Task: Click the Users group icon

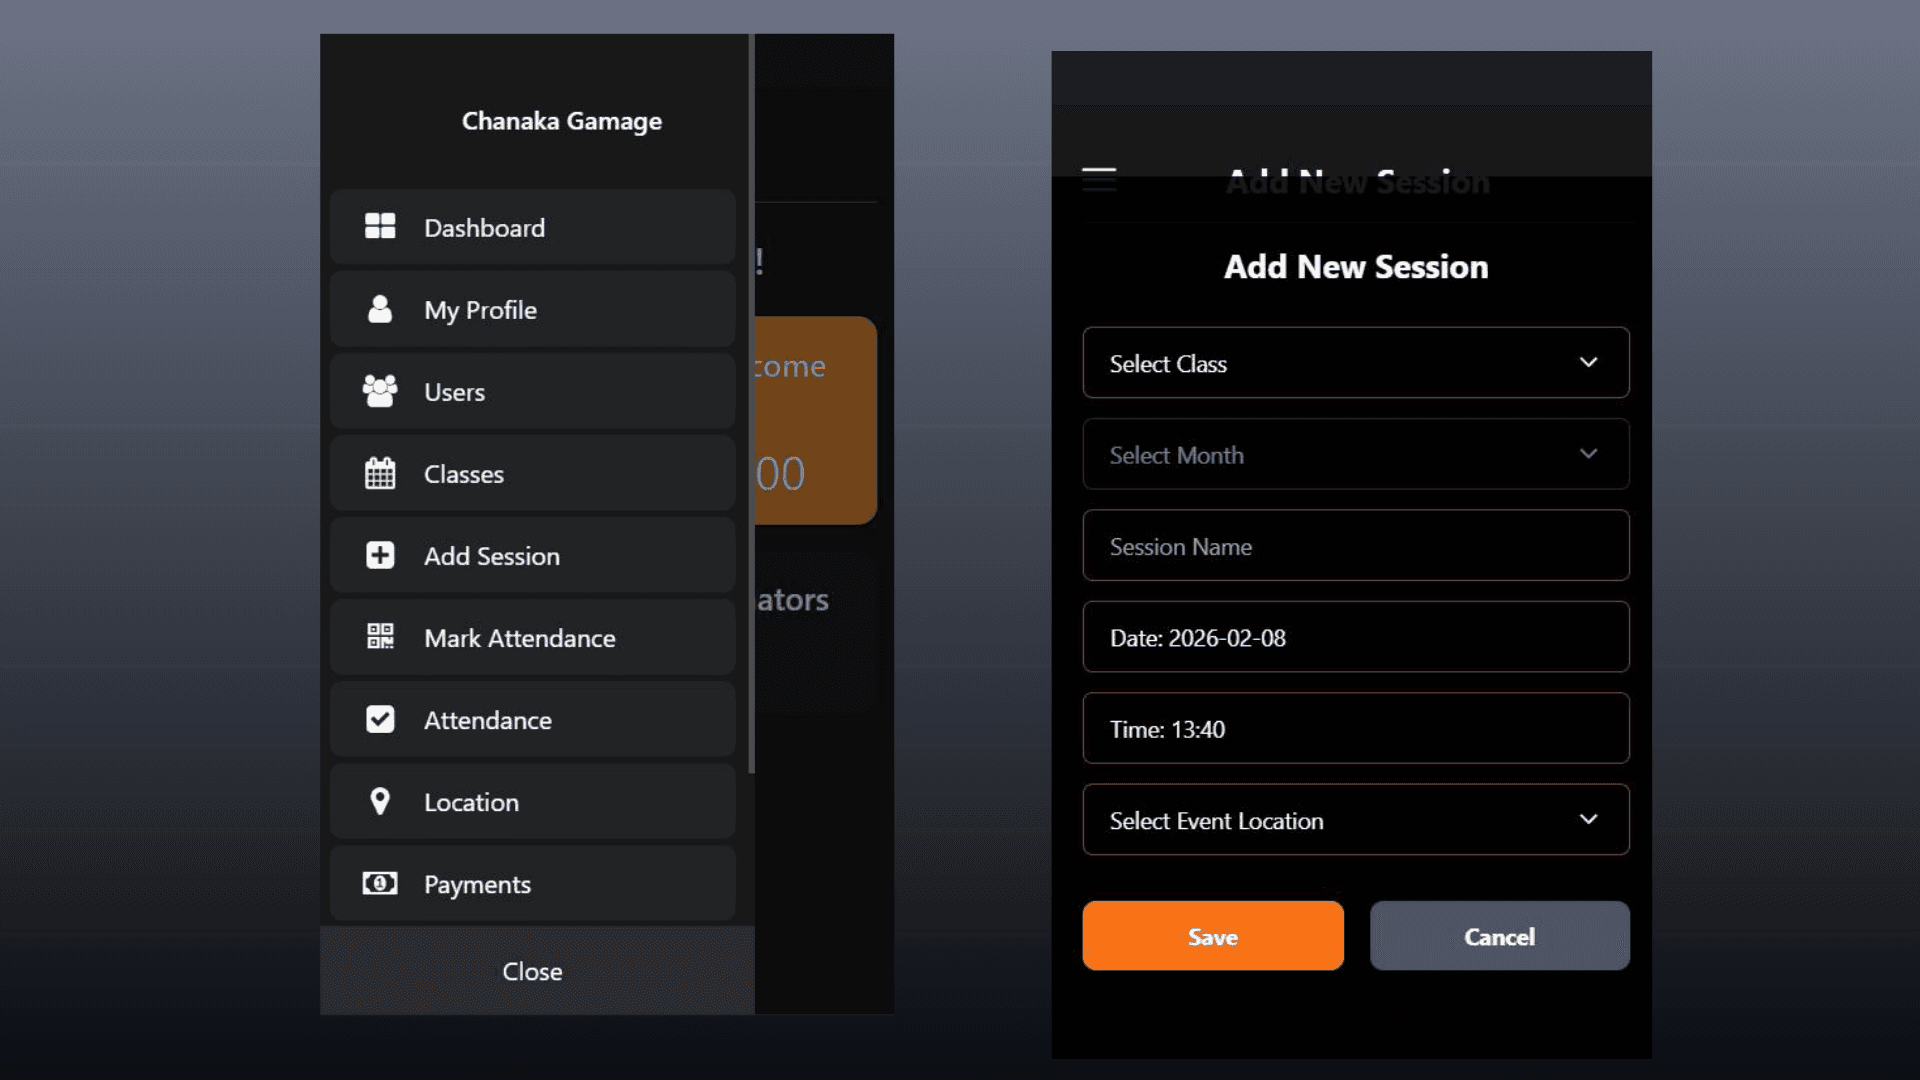Action: pyautogui.click(x=380, y=390)
